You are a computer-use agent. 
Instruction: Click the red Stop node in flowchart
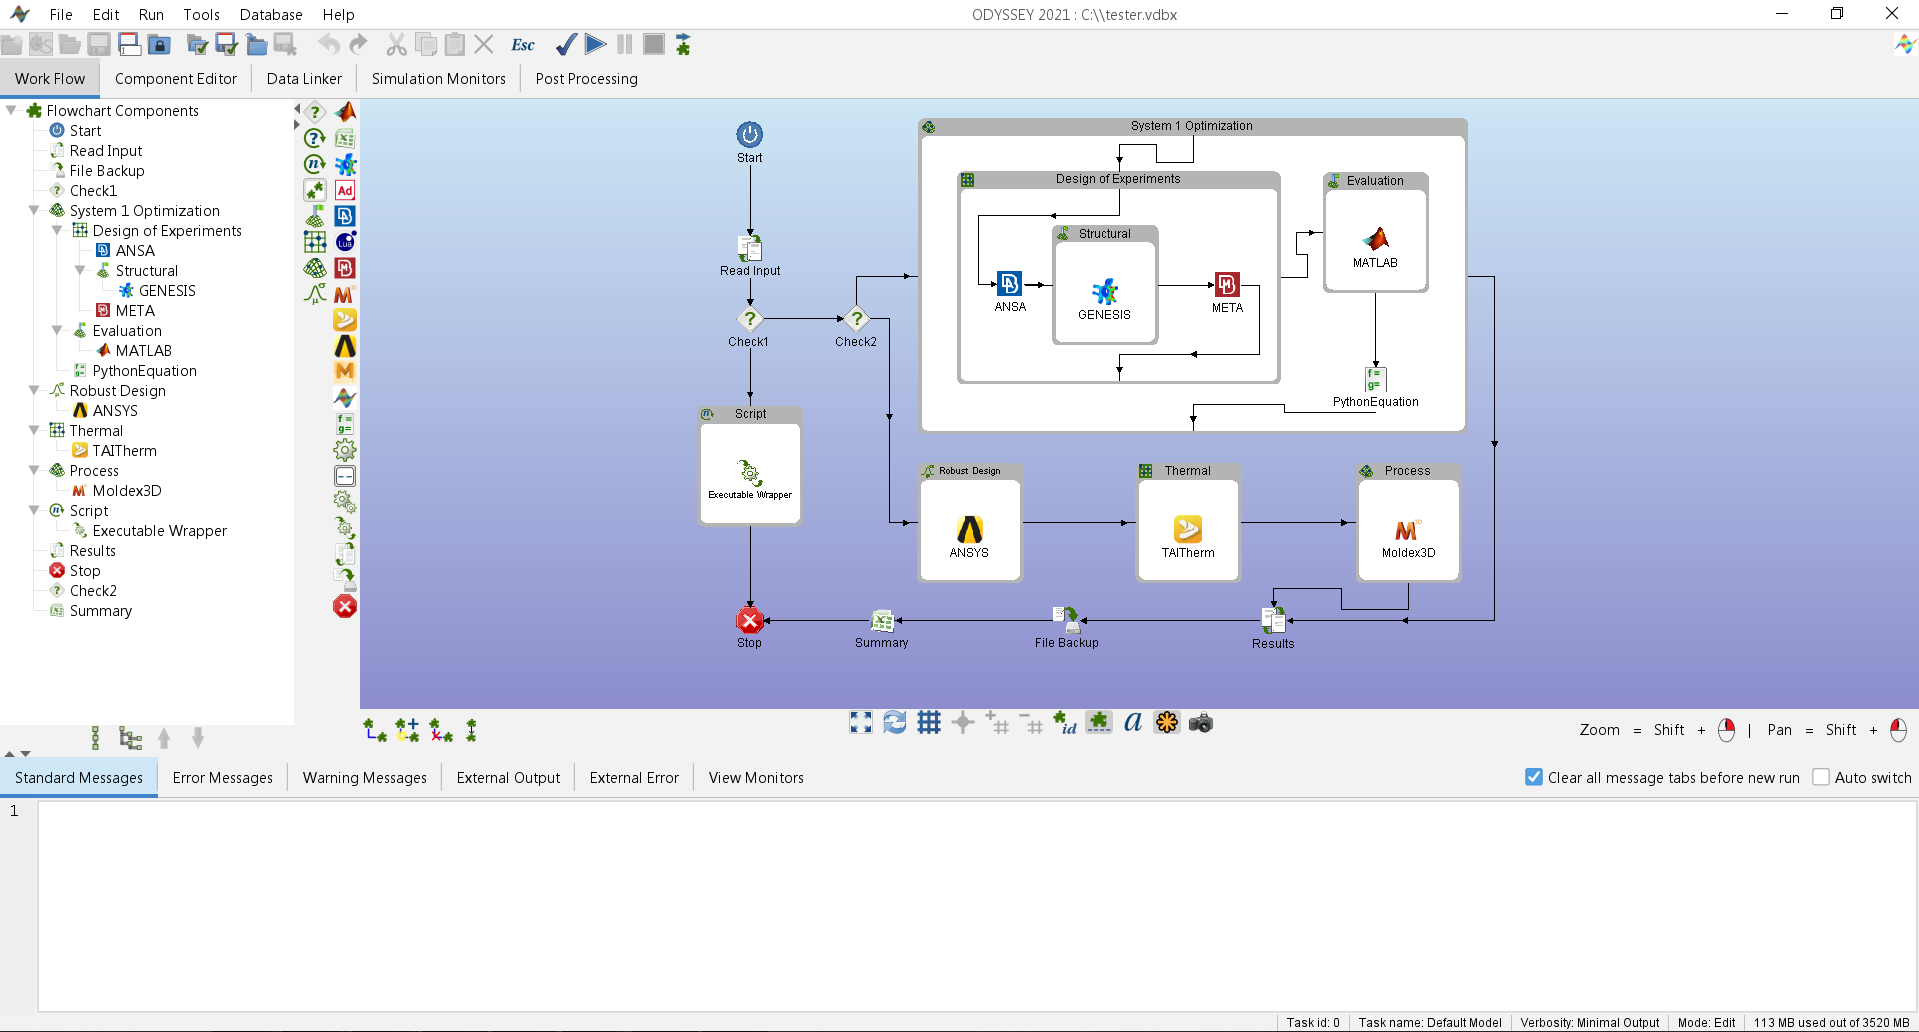(x=749, y=620)
